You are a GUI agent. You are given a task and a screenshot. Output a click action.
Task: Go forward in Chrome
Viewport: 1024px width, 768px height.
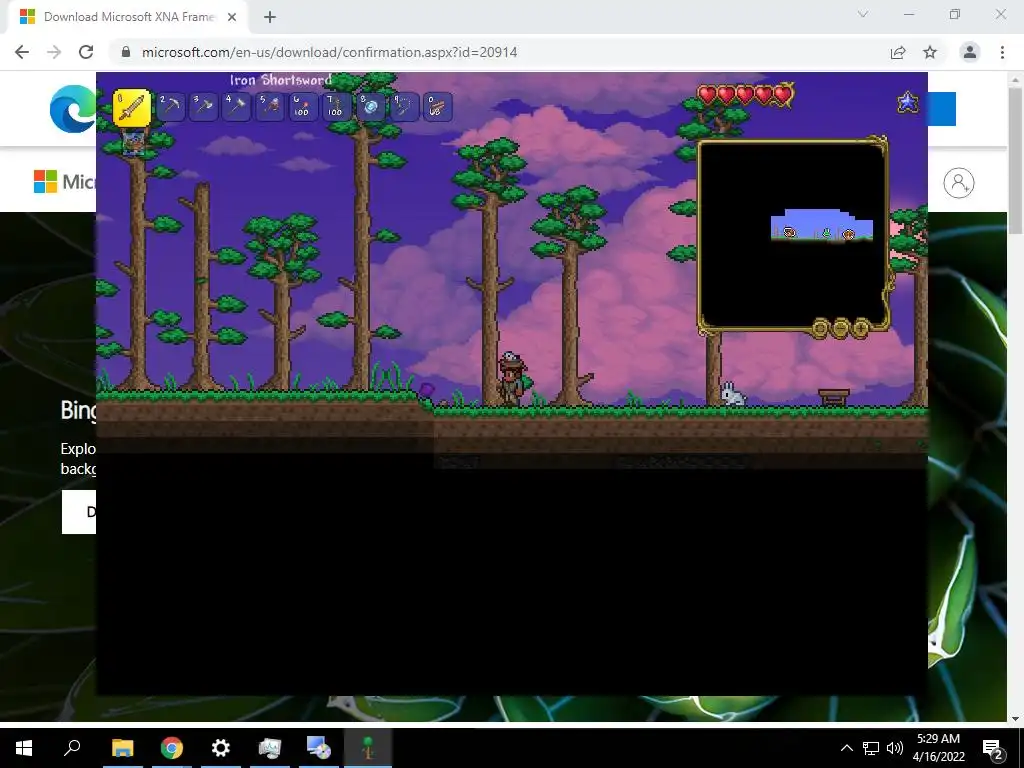click(x=54, y=52)
